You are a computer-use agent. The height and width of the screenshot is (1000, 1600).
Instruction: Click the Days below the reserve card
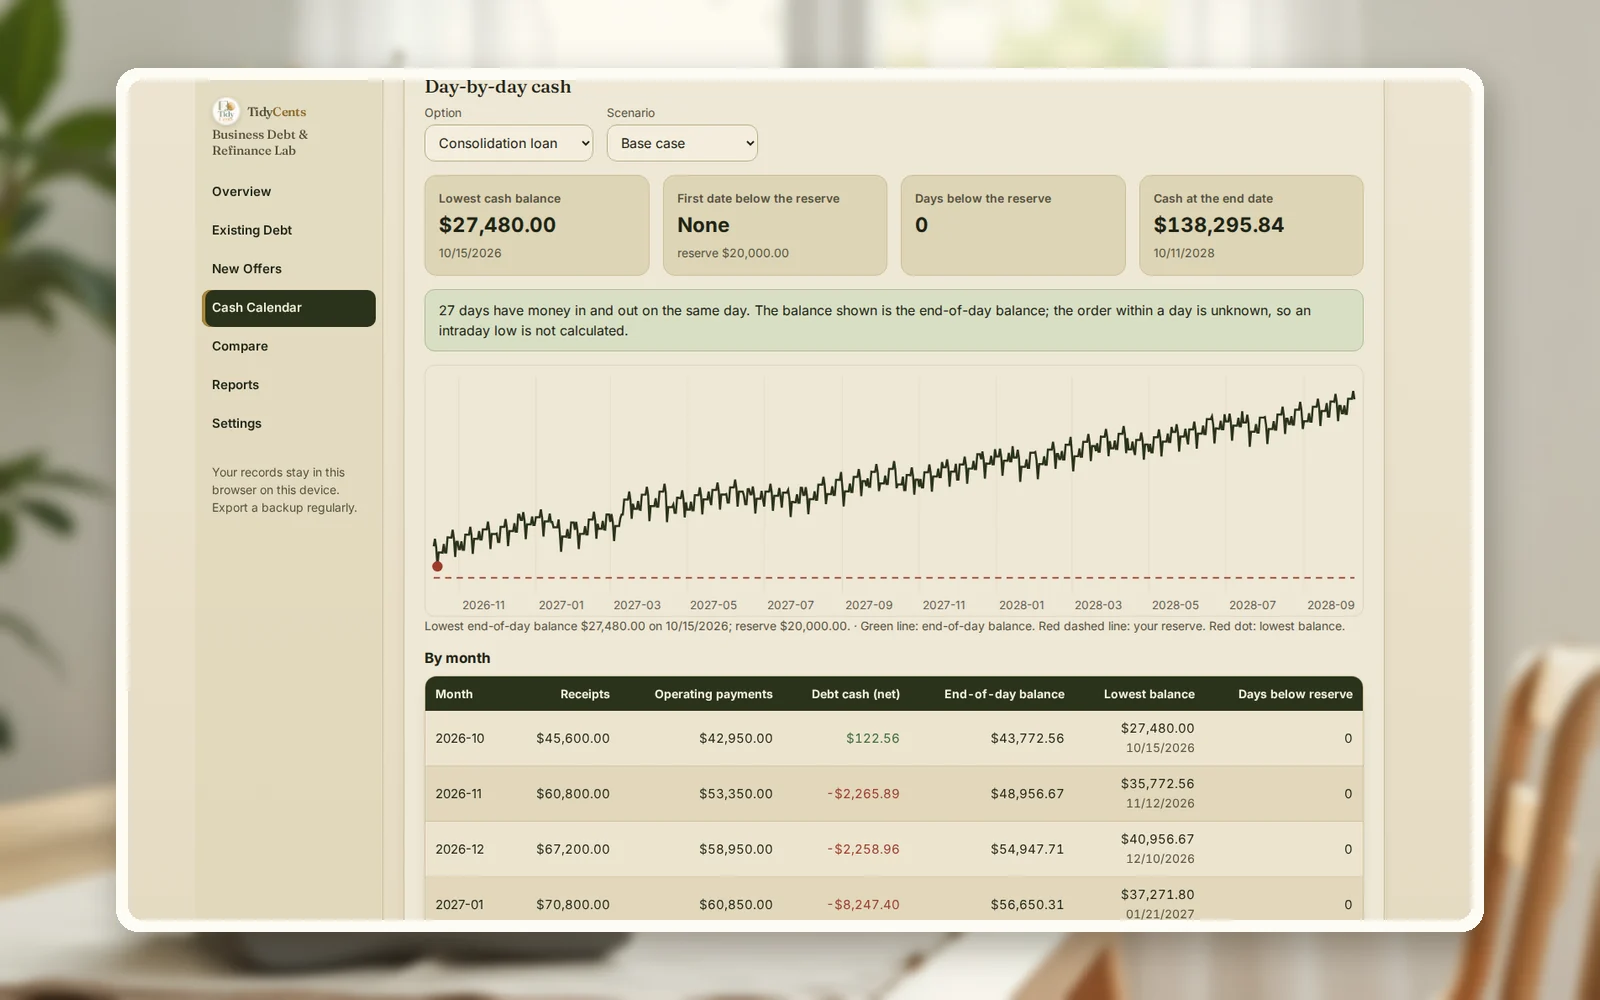click(x=1013, y=225)
